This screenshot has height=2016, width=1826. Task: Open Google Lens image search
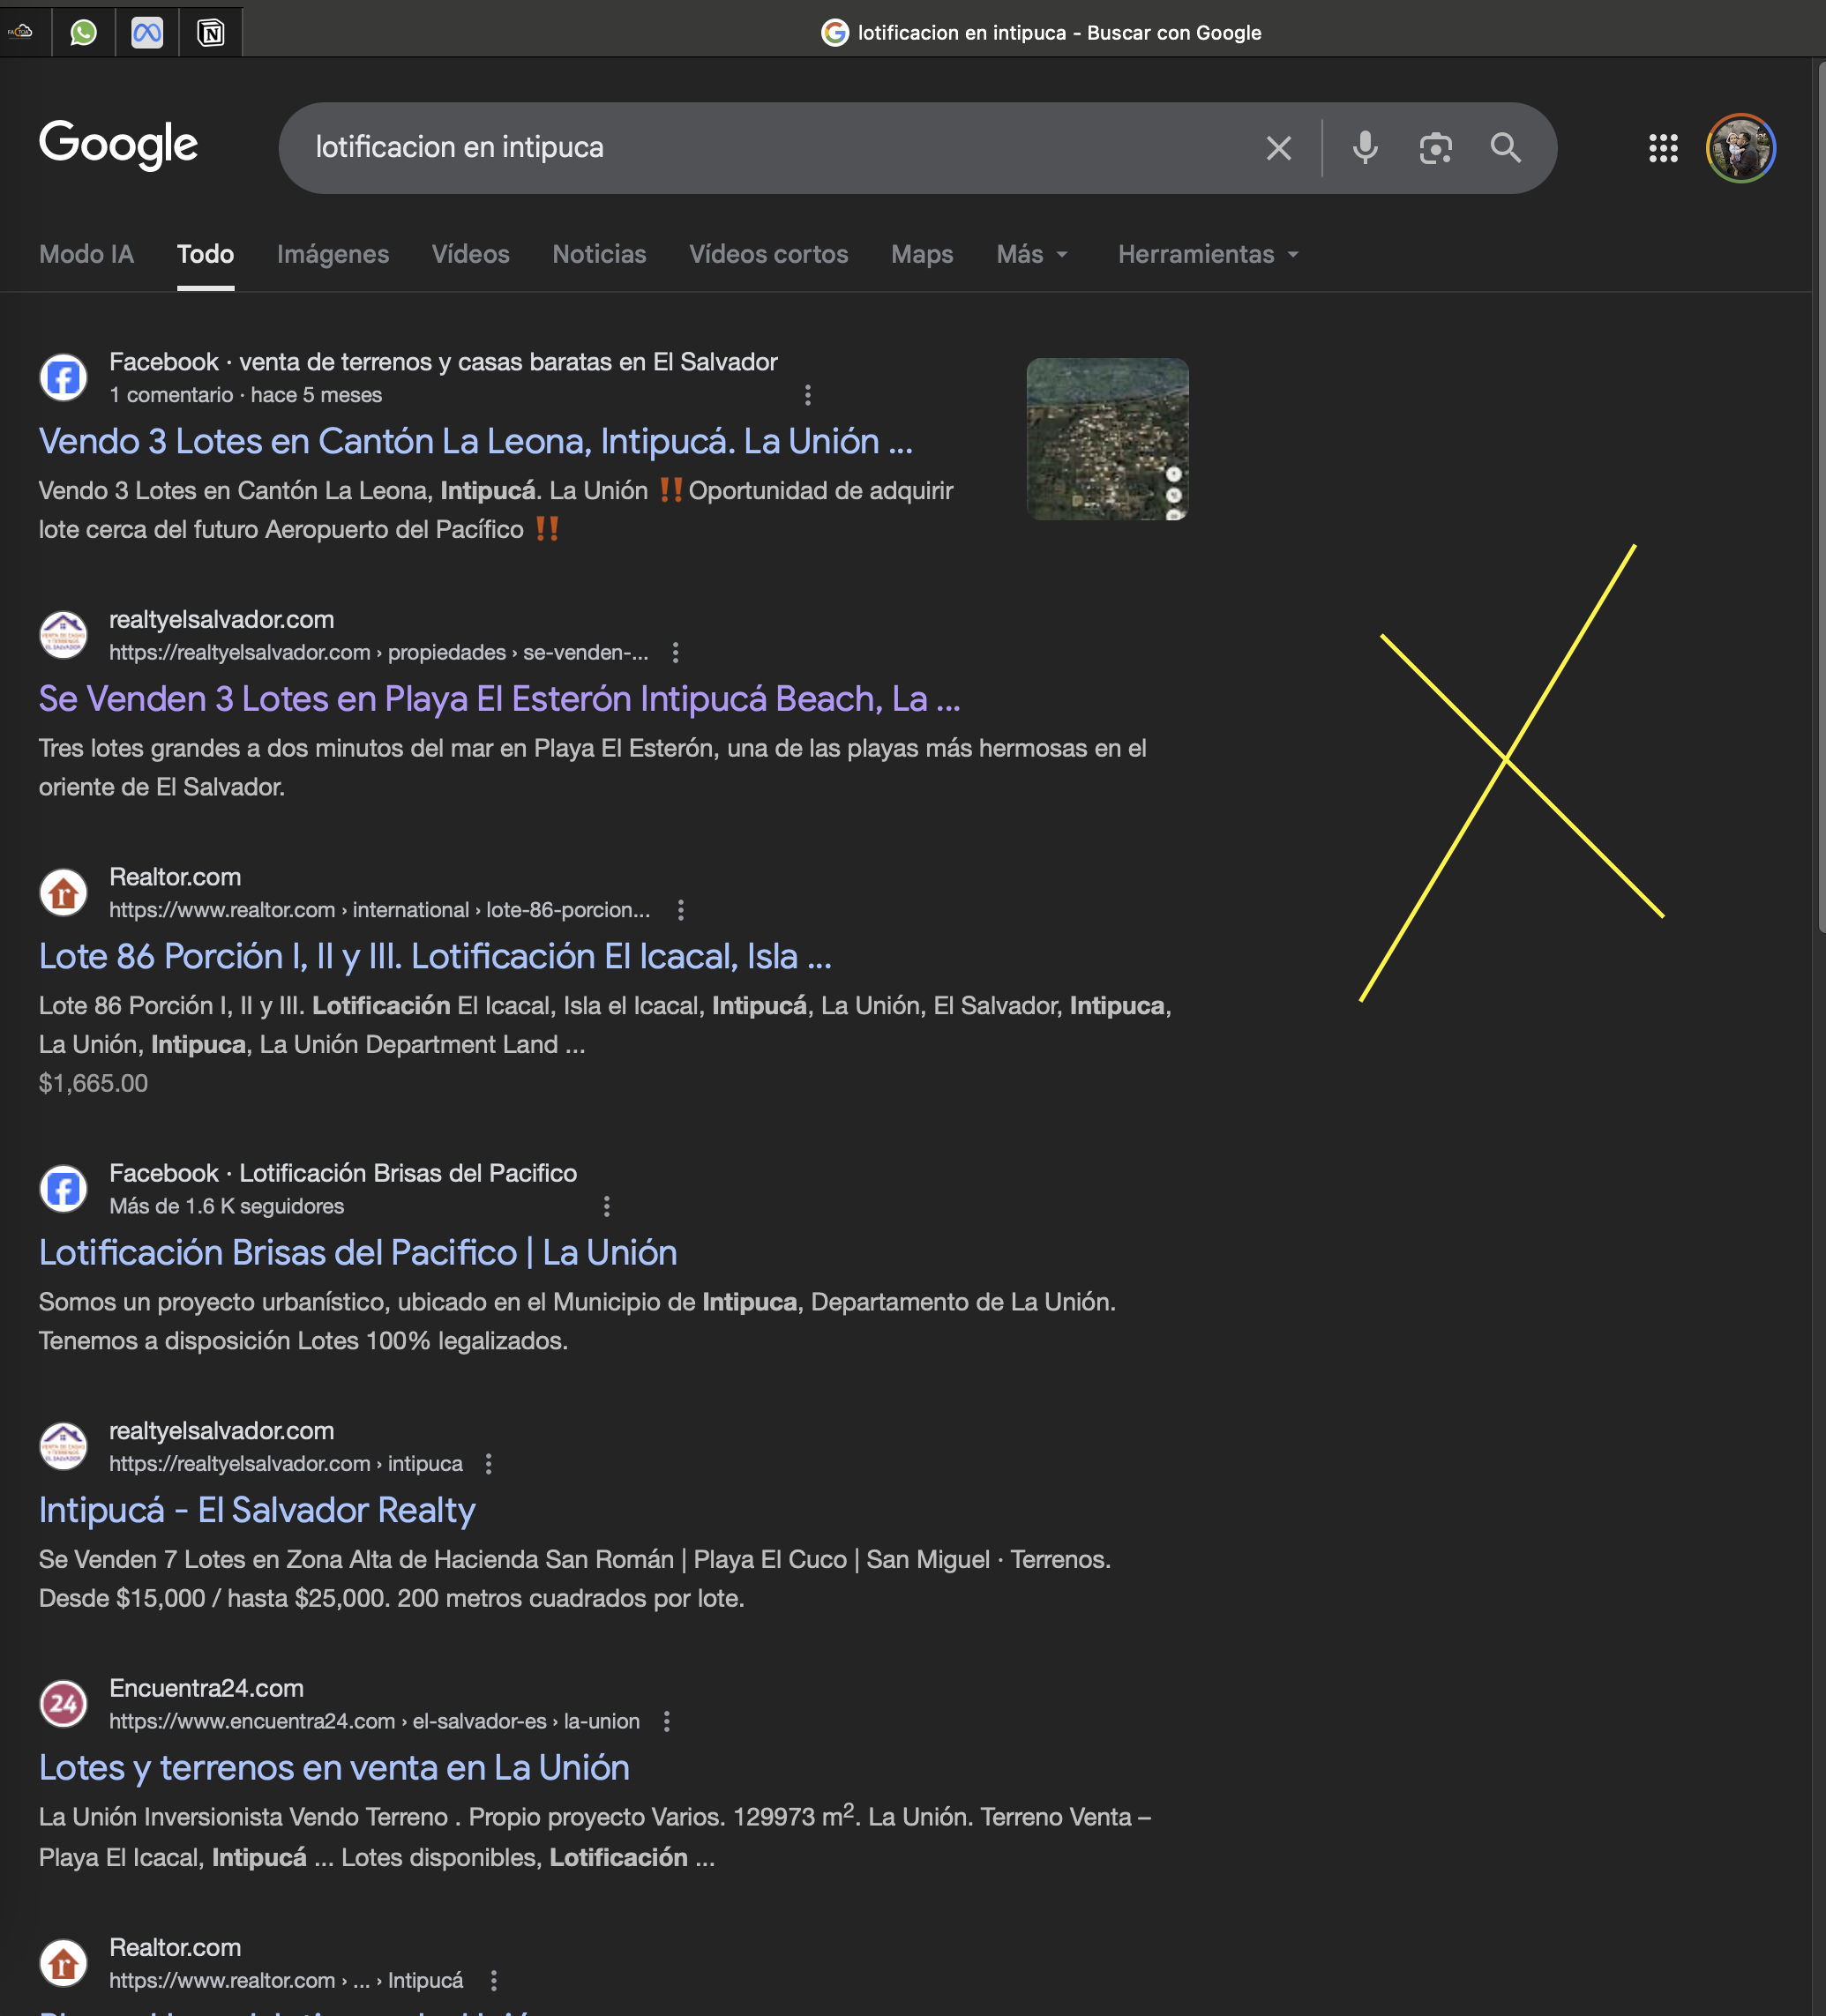point(1435,148)
